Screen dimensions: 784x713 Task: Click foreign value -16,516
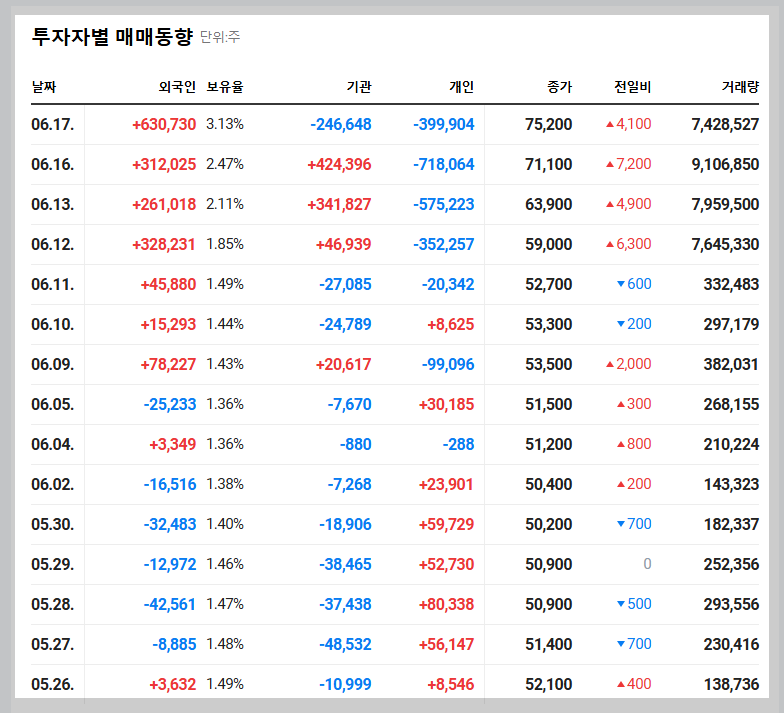[x=170, y=484]
